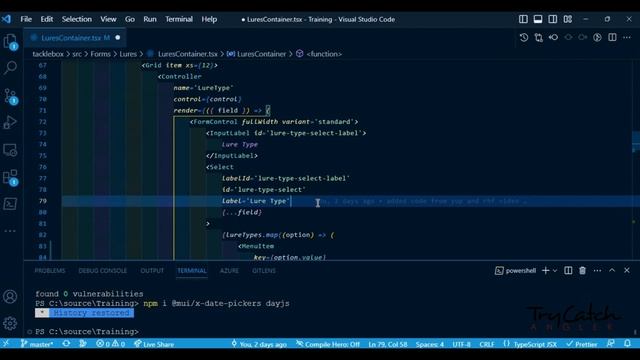Toggle the bottom panel layout
The height and width of the screenshot is (360, 640).
(538, 19)
